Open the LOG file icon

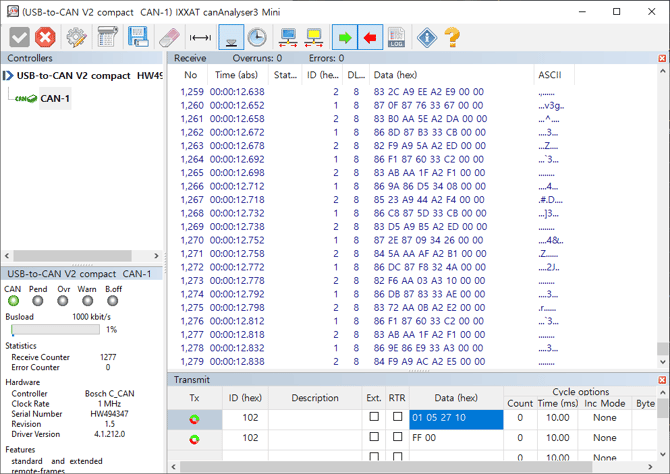pos(397,37)
